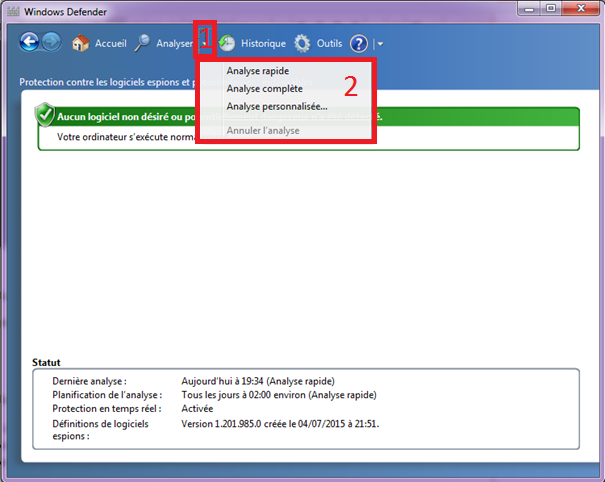Close the Windows Defender window
The image size is (605, 482).
581,8
